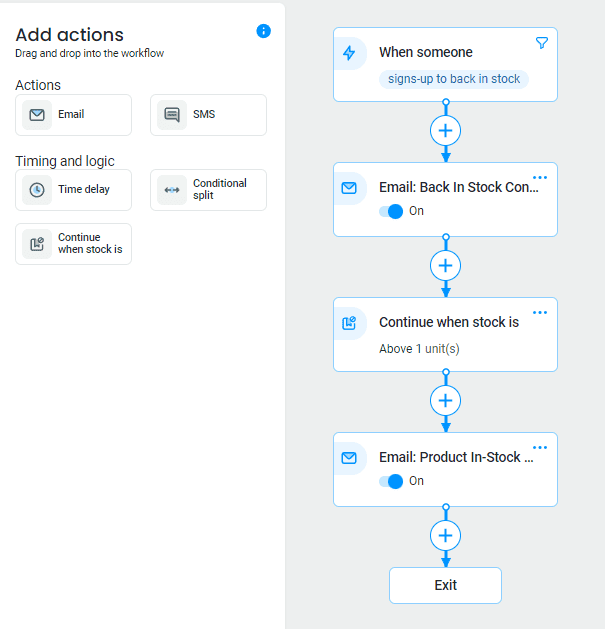The image size is (605, 629).
Task: Add a step after Continue when stock is
Action: click(446, 401)
